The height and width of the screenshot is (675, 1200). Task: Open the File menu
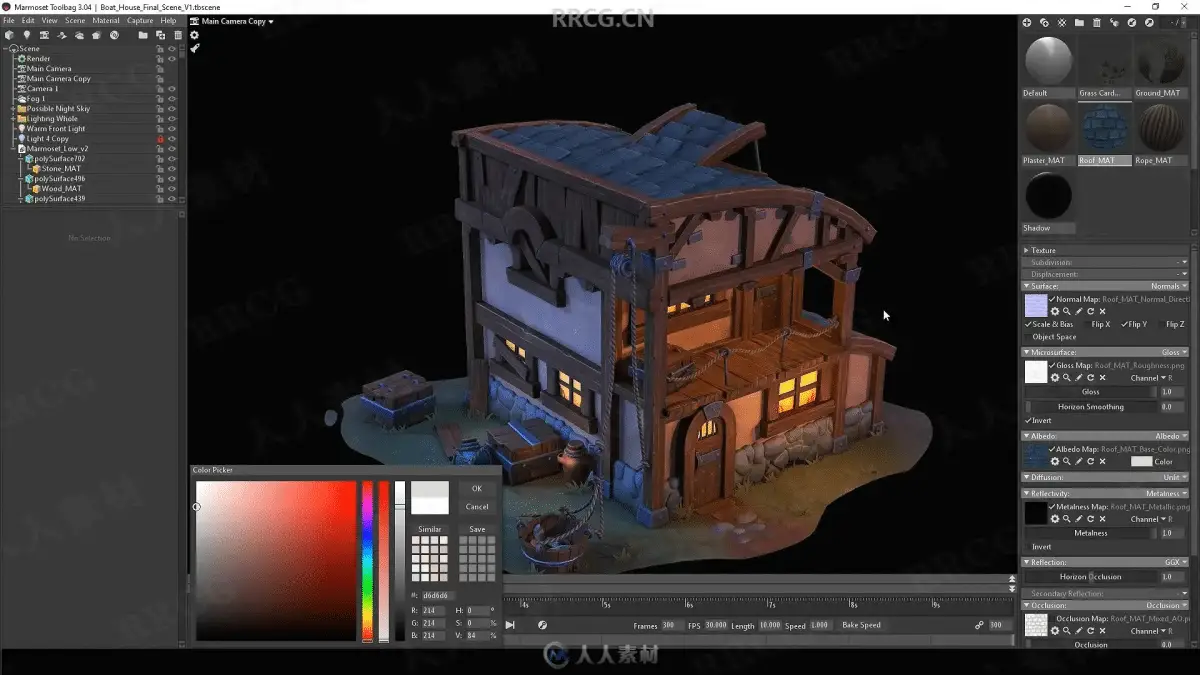pos(9,20)
